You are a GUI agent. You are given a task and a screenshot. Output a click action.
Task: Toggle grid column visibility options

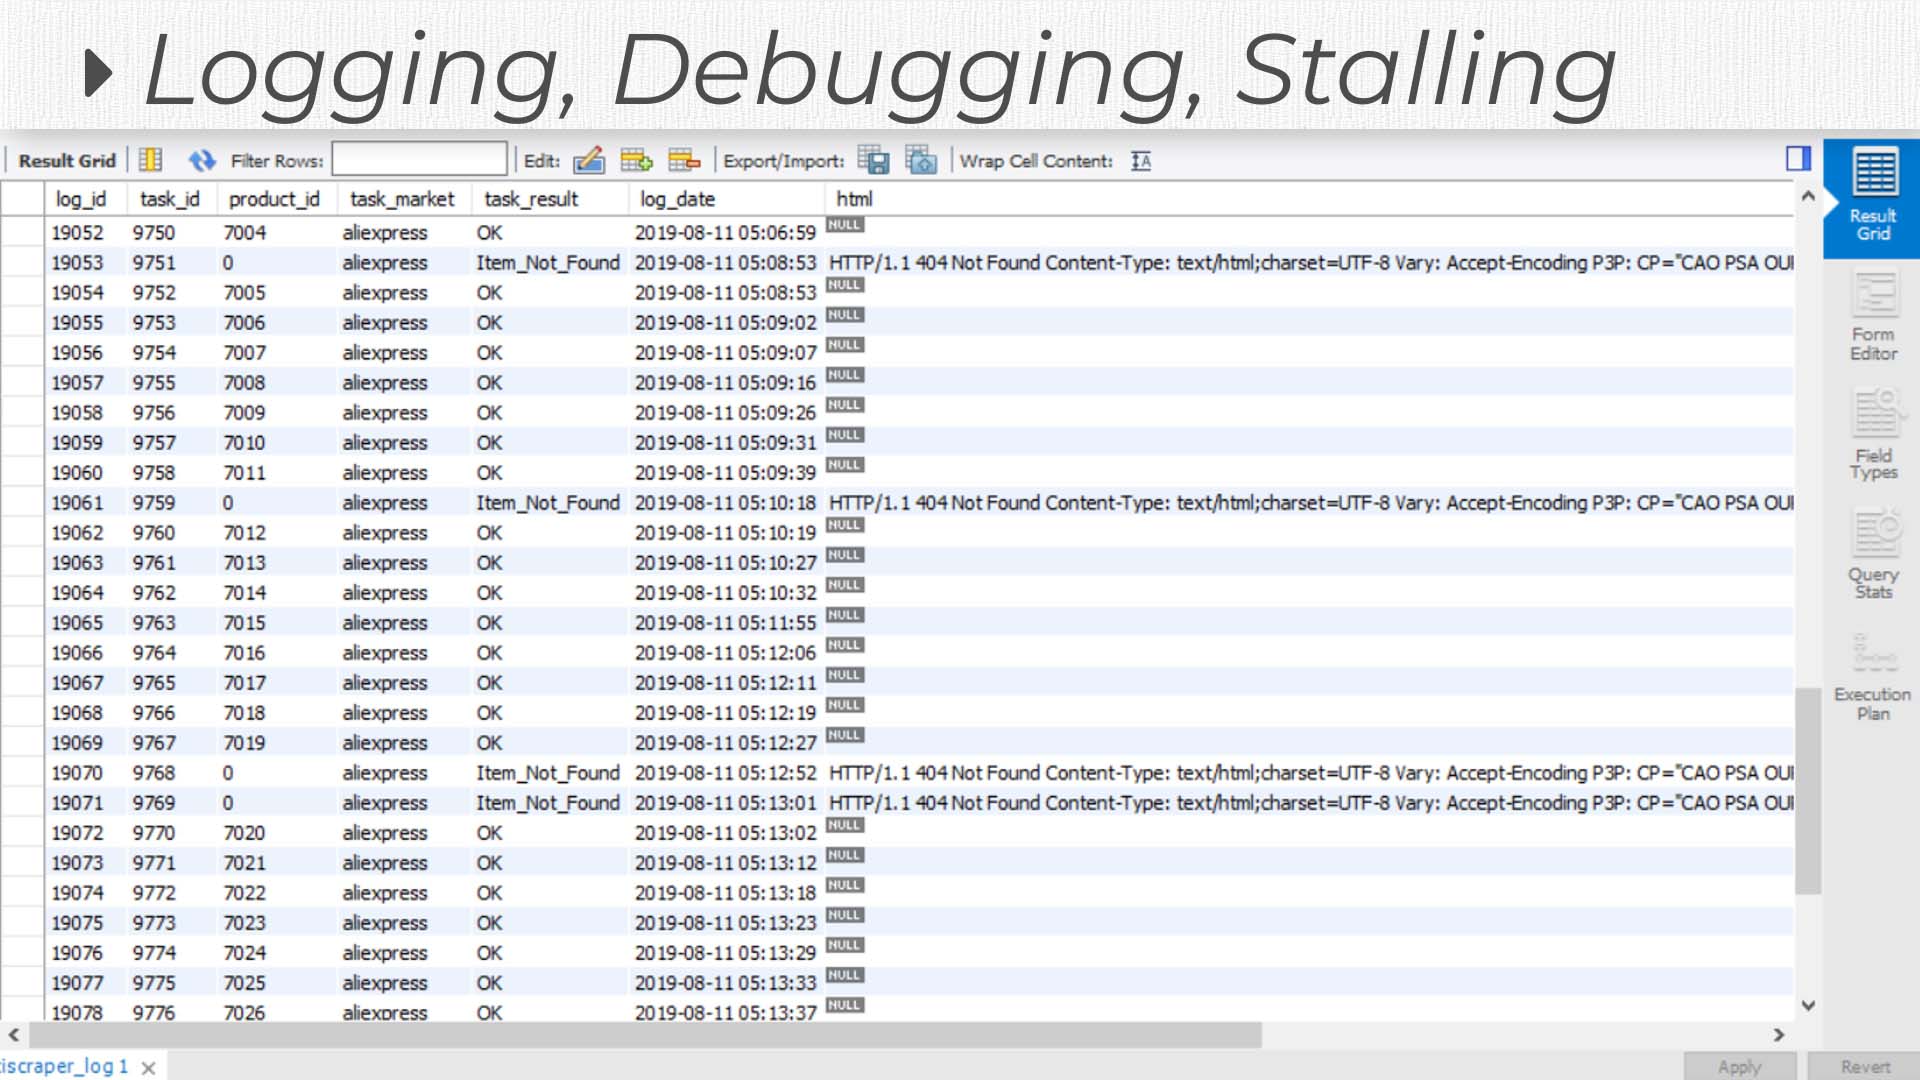coord(149,160)
